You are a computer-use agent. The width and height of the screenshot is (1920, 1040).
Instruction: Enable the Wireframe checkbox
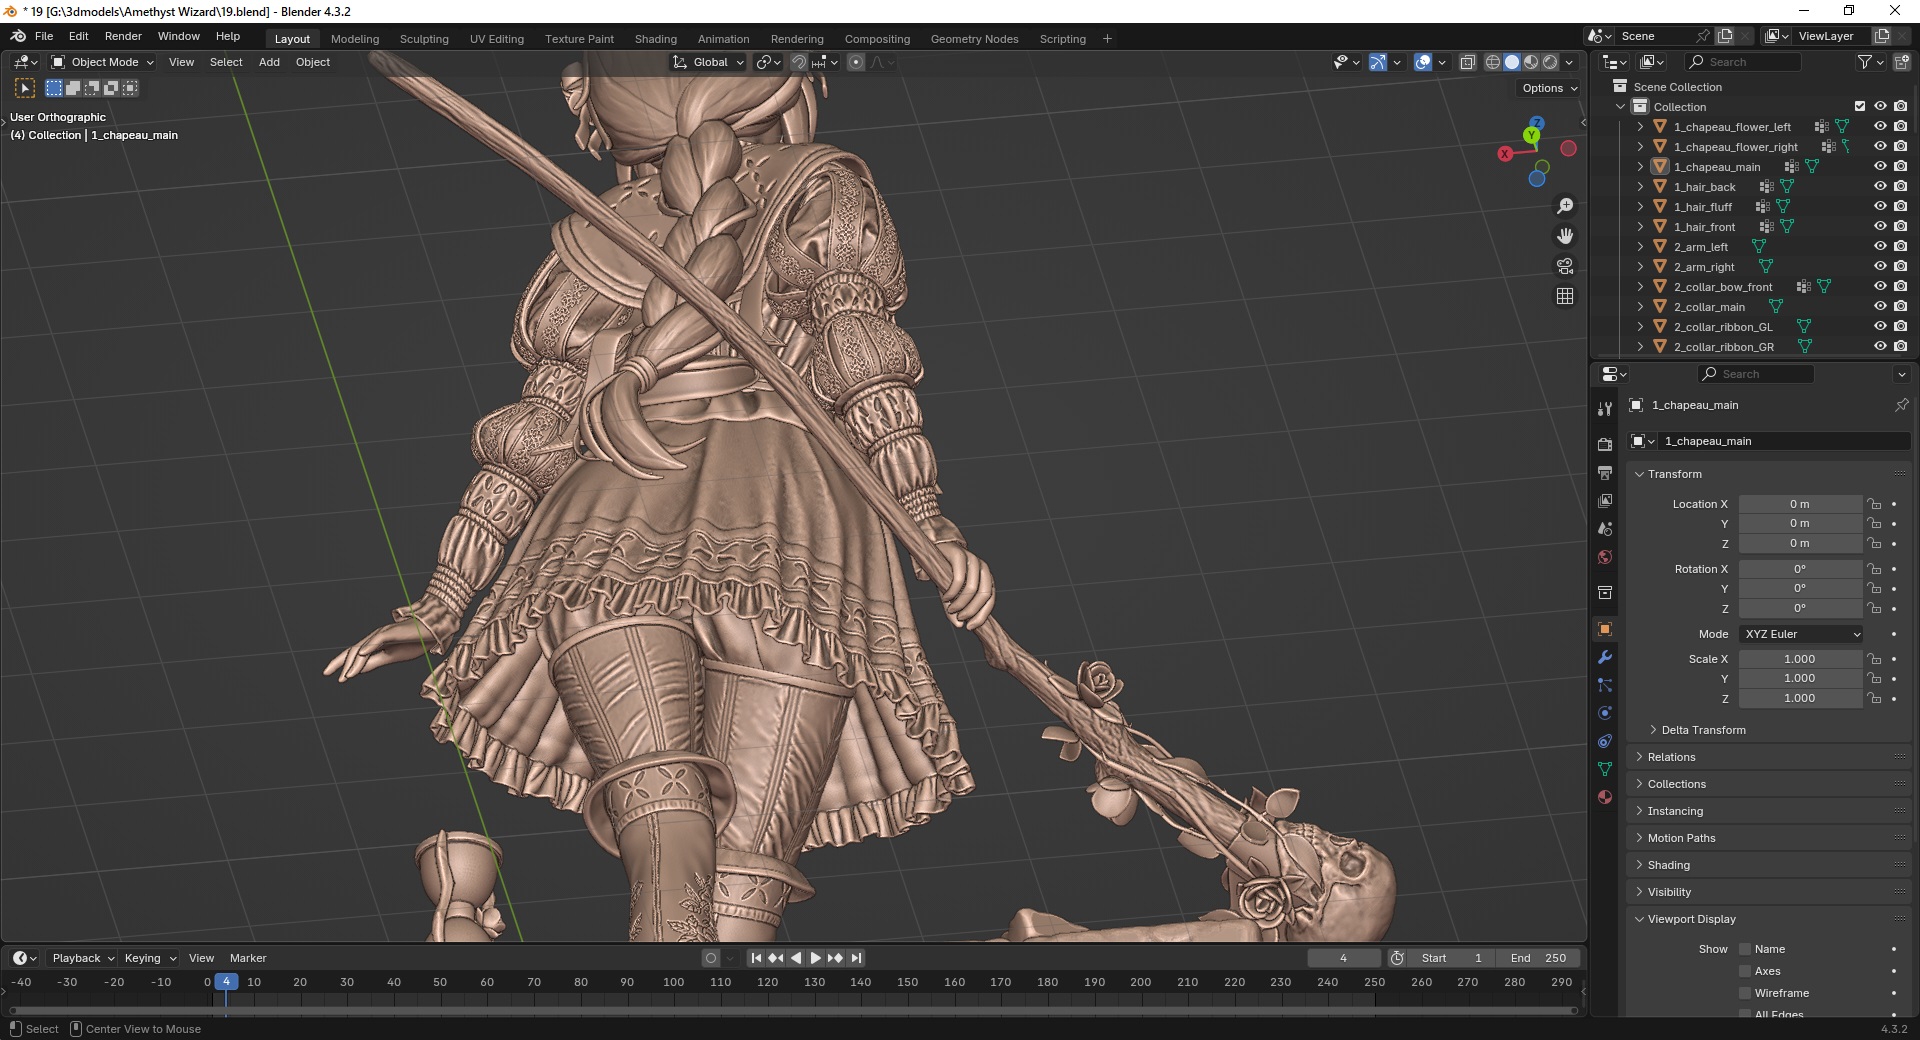1745,993
